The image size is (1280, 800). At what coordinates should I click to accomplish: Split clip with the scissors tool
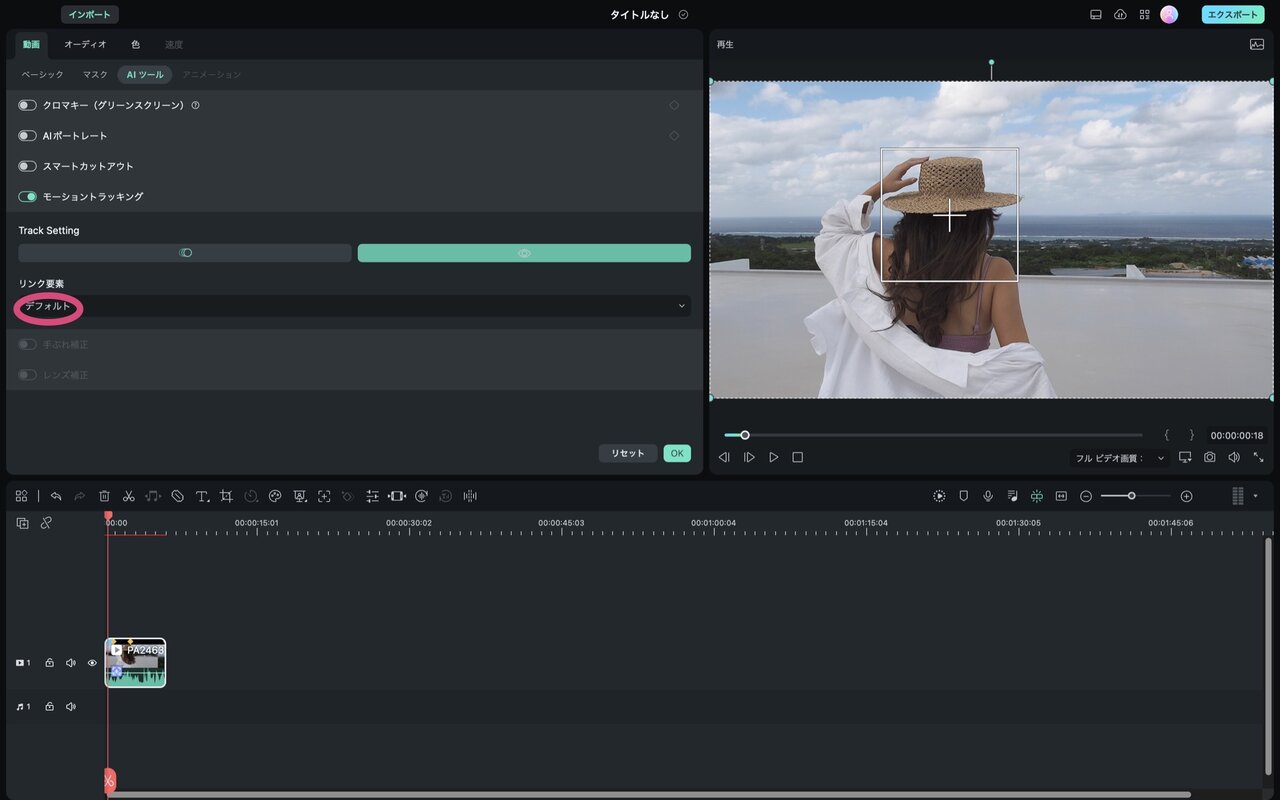click(x=129, y=496)
